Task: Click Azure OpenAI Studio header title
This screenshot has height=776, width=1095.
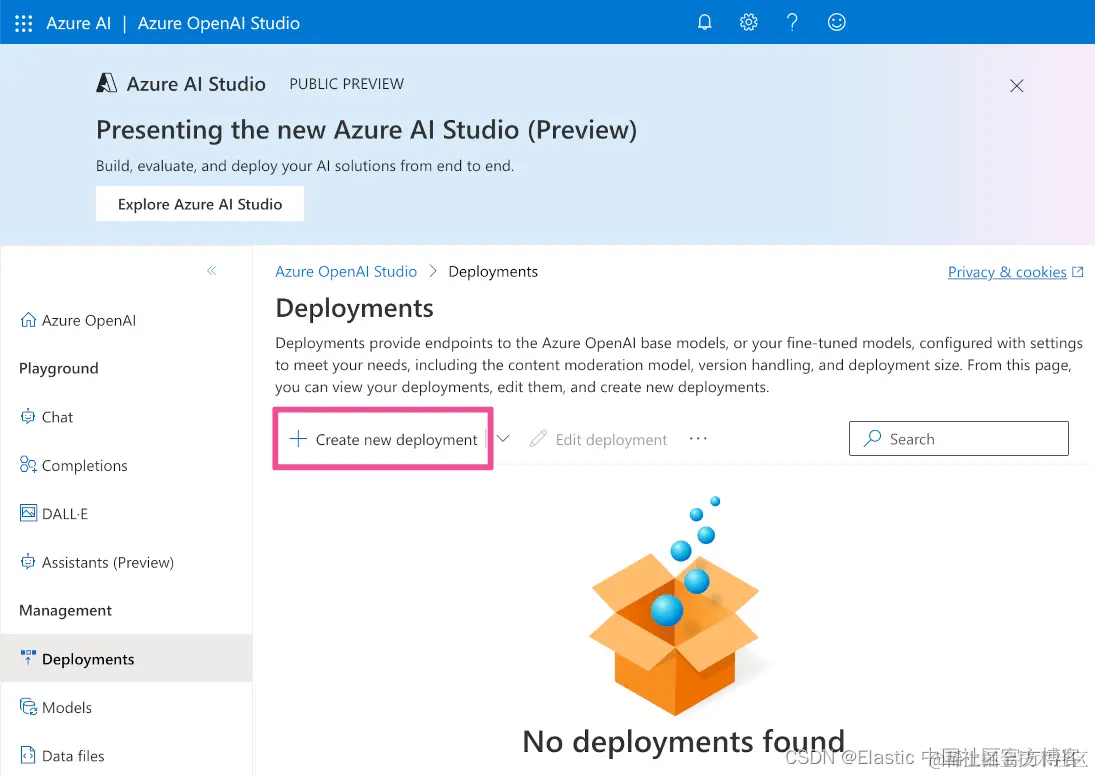Action: coord(219,23)
